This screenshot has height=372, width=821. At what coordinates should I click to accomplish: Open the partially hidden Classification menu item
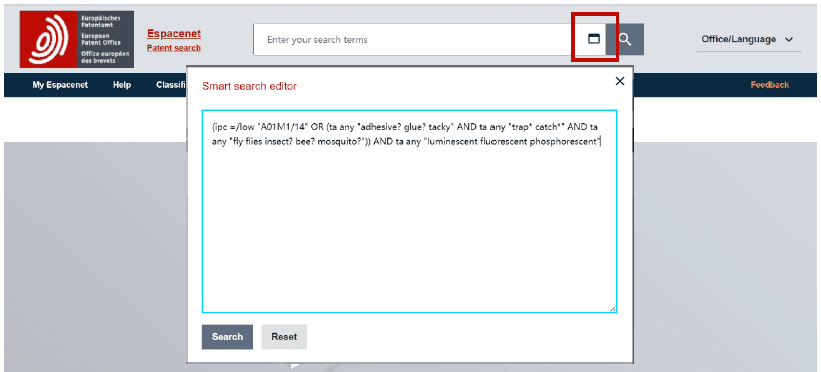171,85
